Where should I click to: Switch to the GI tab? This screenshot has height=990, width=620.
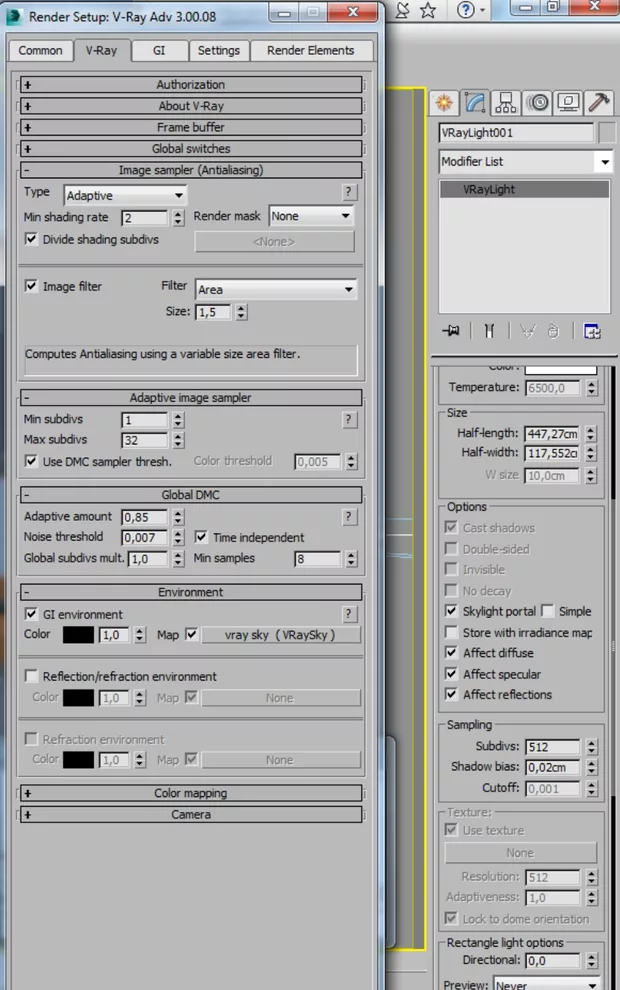pyautogui.click(x=159, y=50)
